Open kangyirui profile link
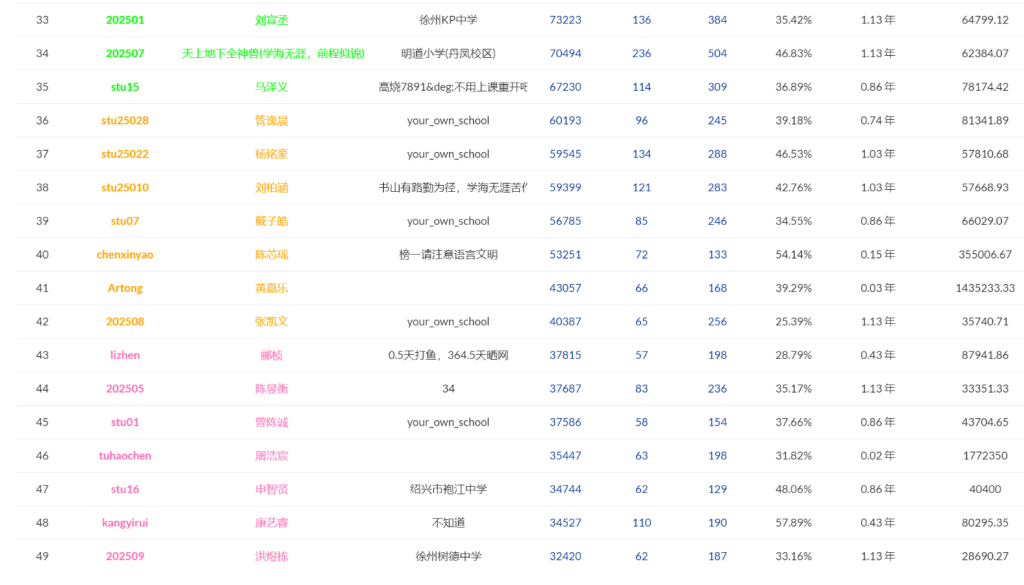Image resolution: width=1024 pixels, height=585 pixels. 125,523
